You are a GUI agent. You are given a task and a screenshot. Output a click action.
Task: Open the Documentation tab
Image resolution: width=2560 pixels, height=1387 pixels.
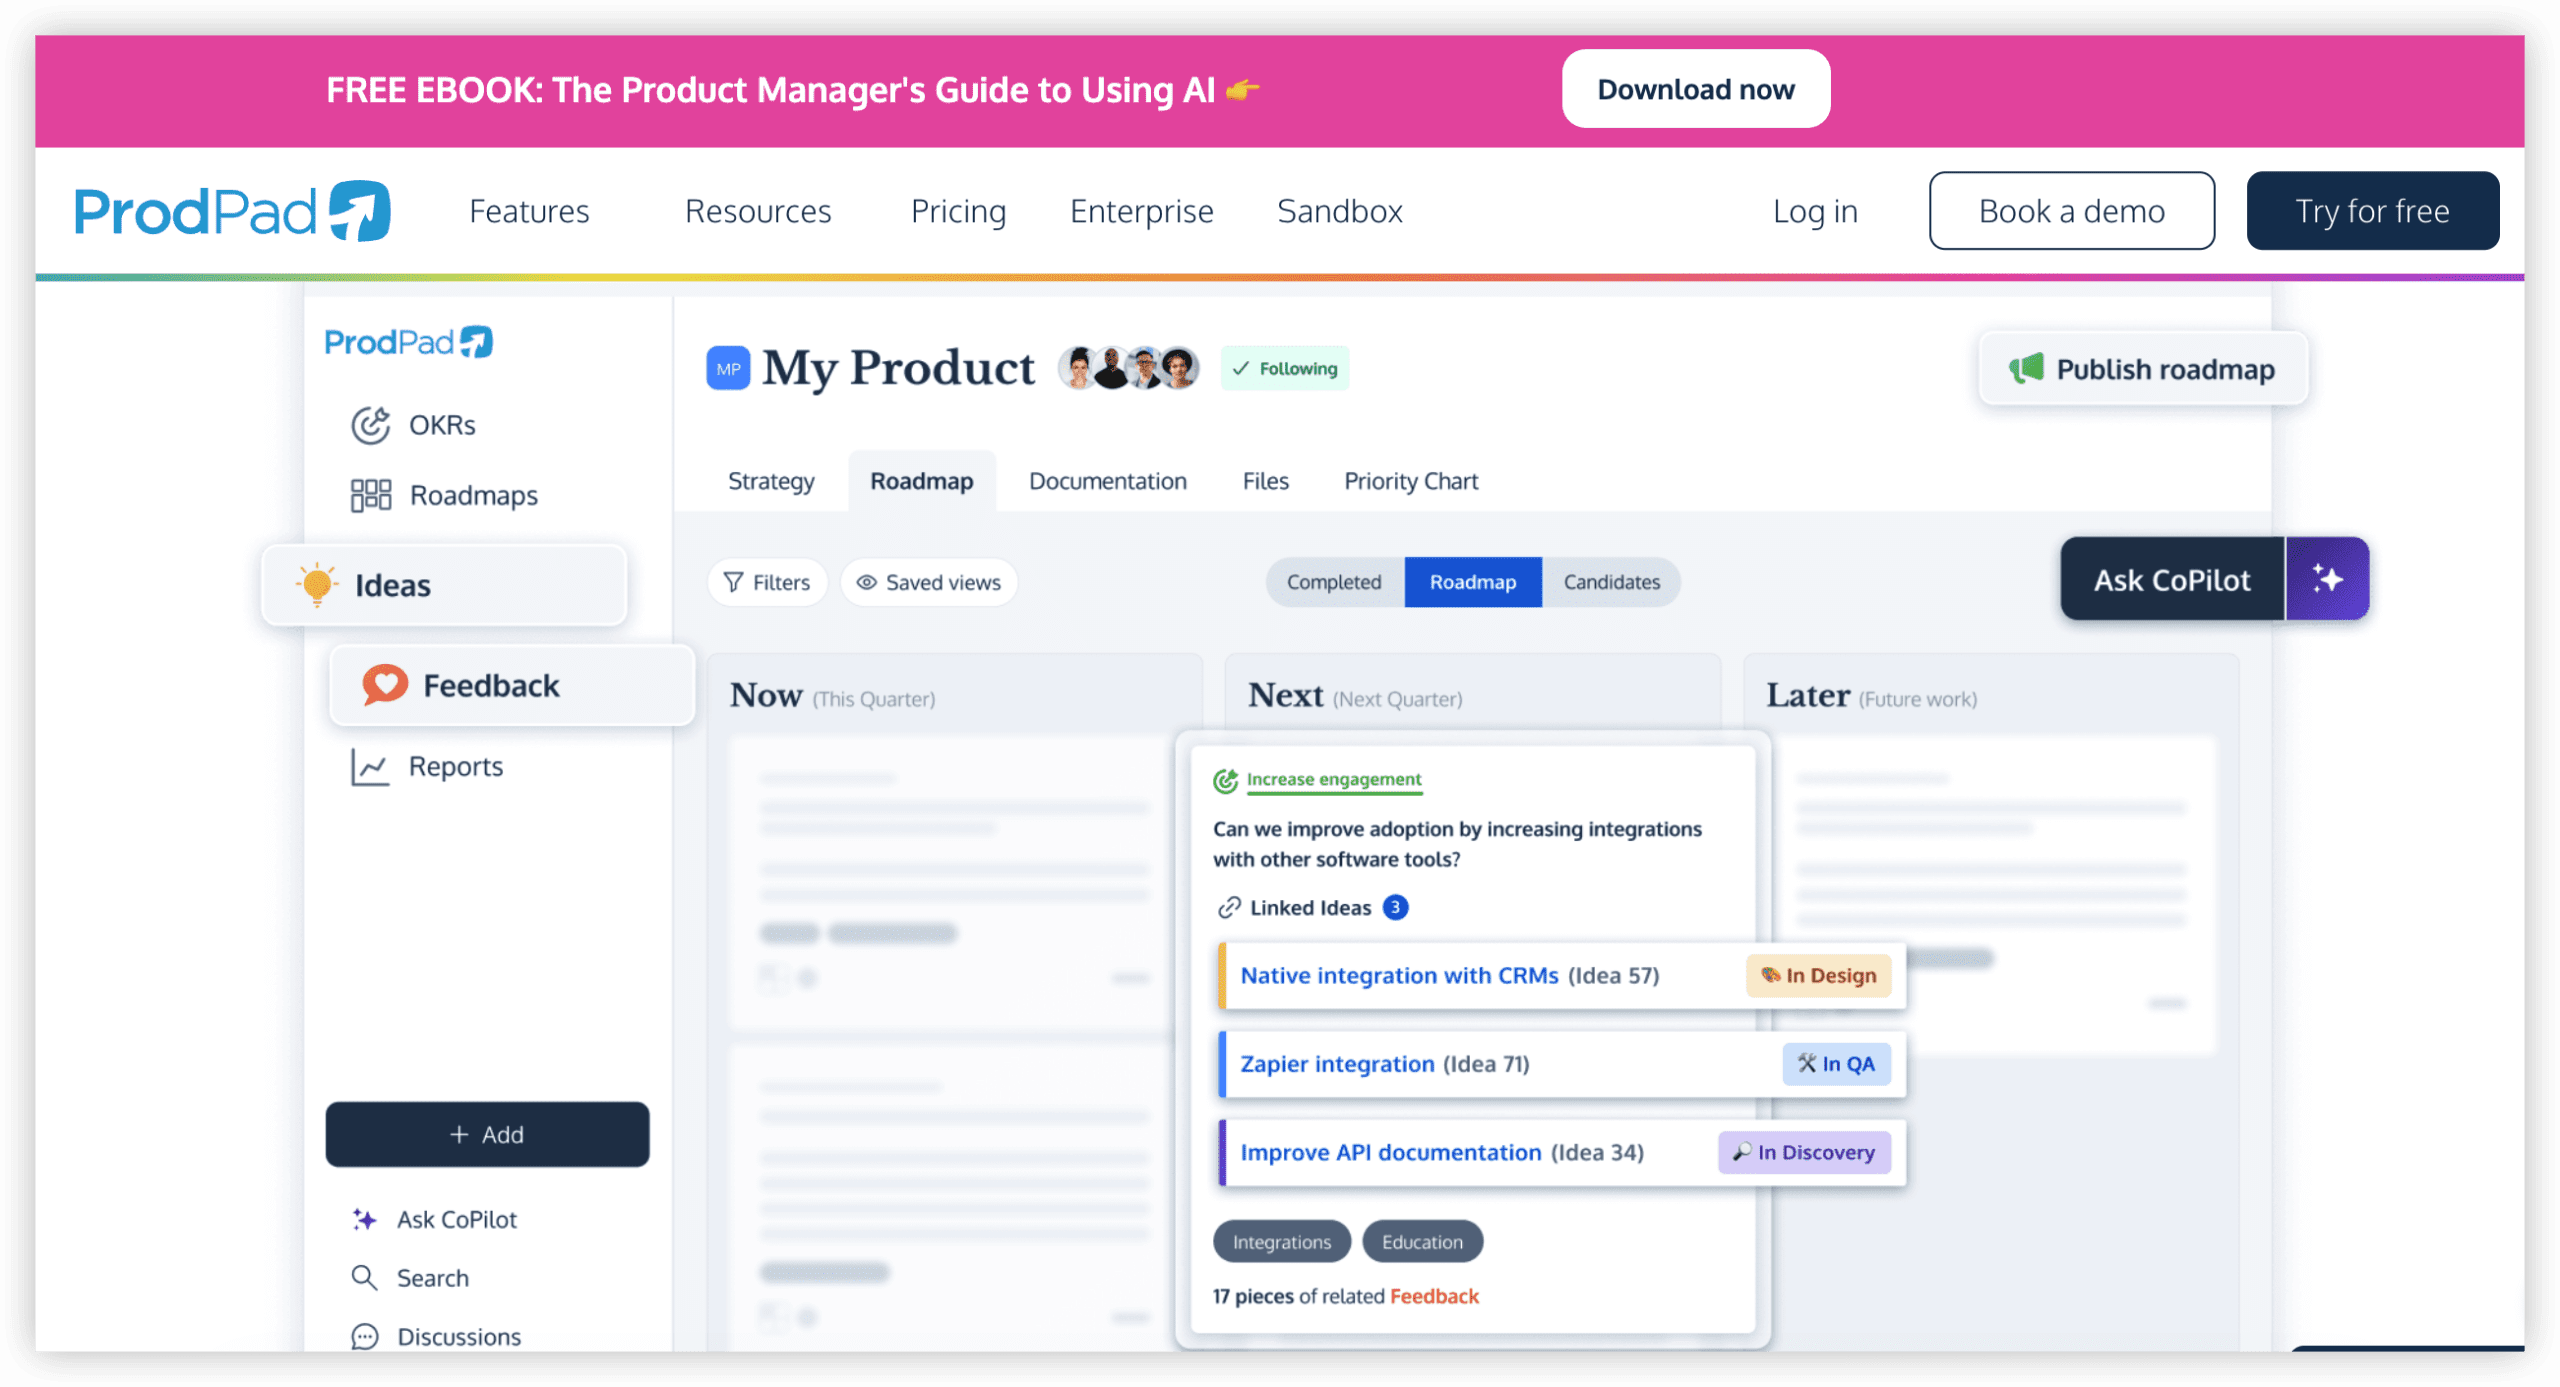tap(1107, 481)
